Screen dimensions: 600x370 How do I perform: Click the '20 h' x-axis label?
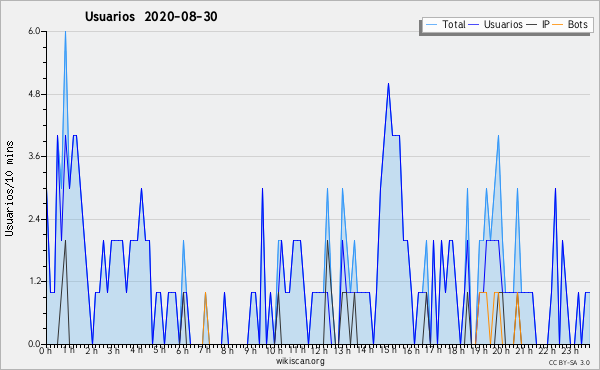tap(501, 351)
